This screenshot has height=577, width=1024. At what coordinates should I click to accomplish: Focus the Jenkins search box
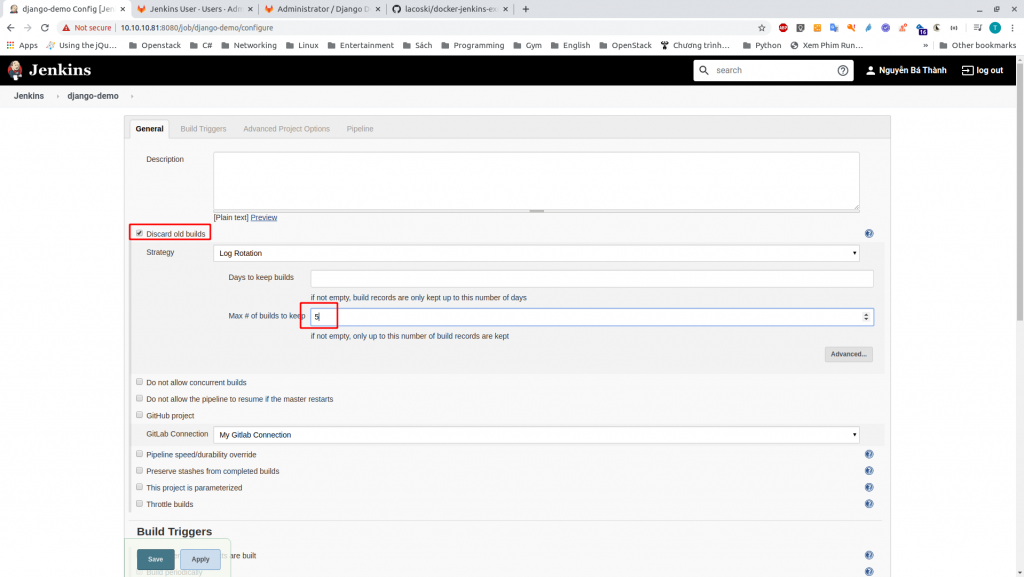773,70
